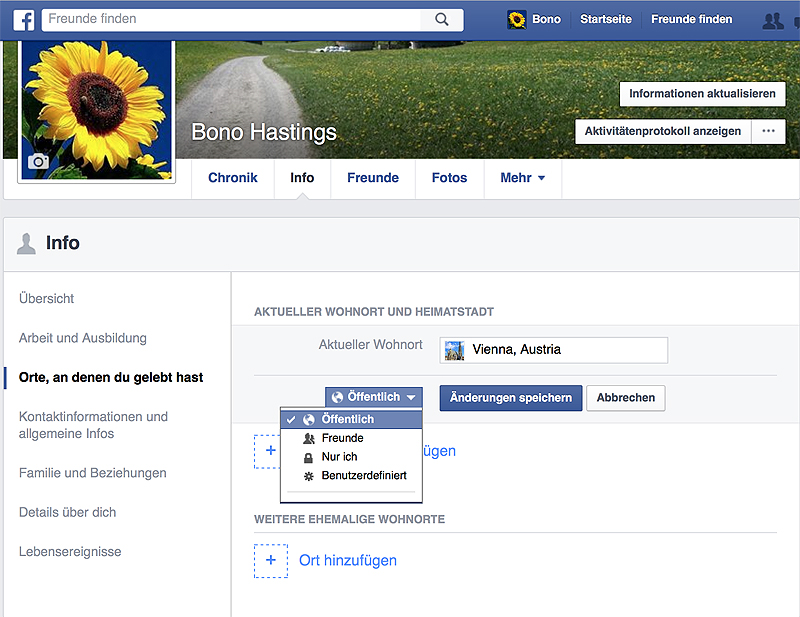Open Übersicht in the Info sidebar

coord(46,299)
